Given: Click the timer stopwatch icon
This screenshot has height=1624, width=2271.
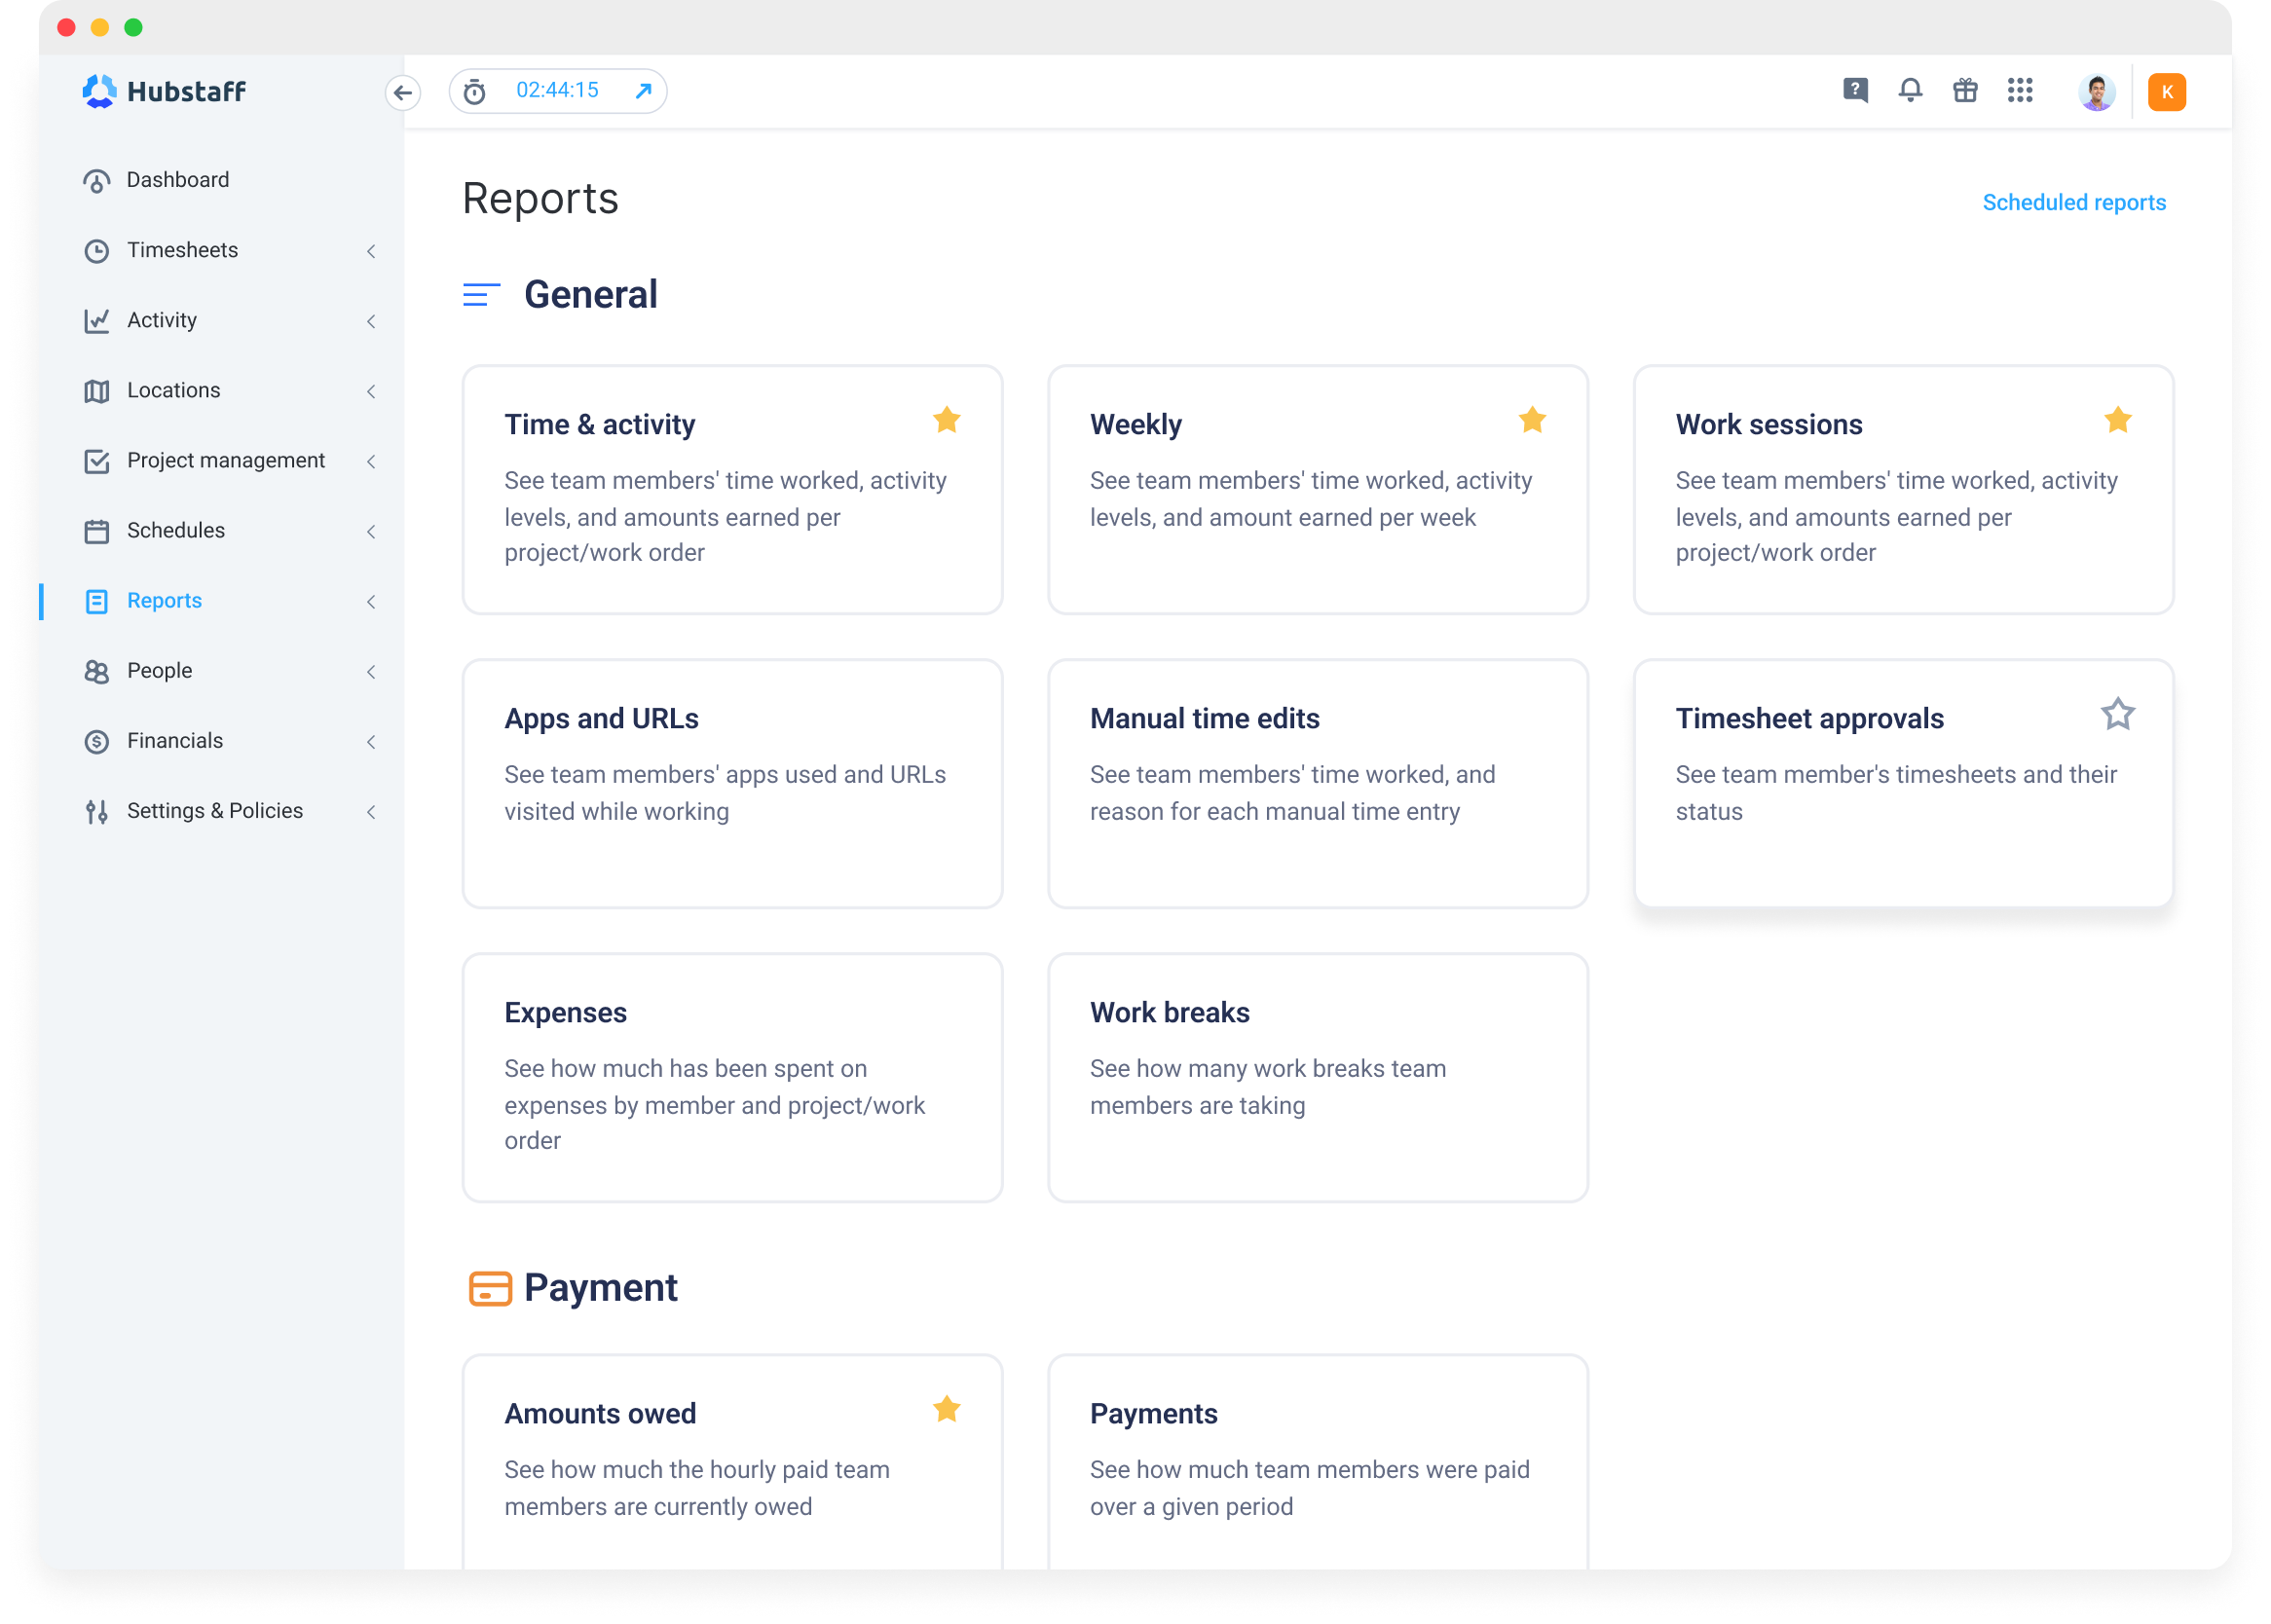Looking at the screenshot, I should [475, 92].
